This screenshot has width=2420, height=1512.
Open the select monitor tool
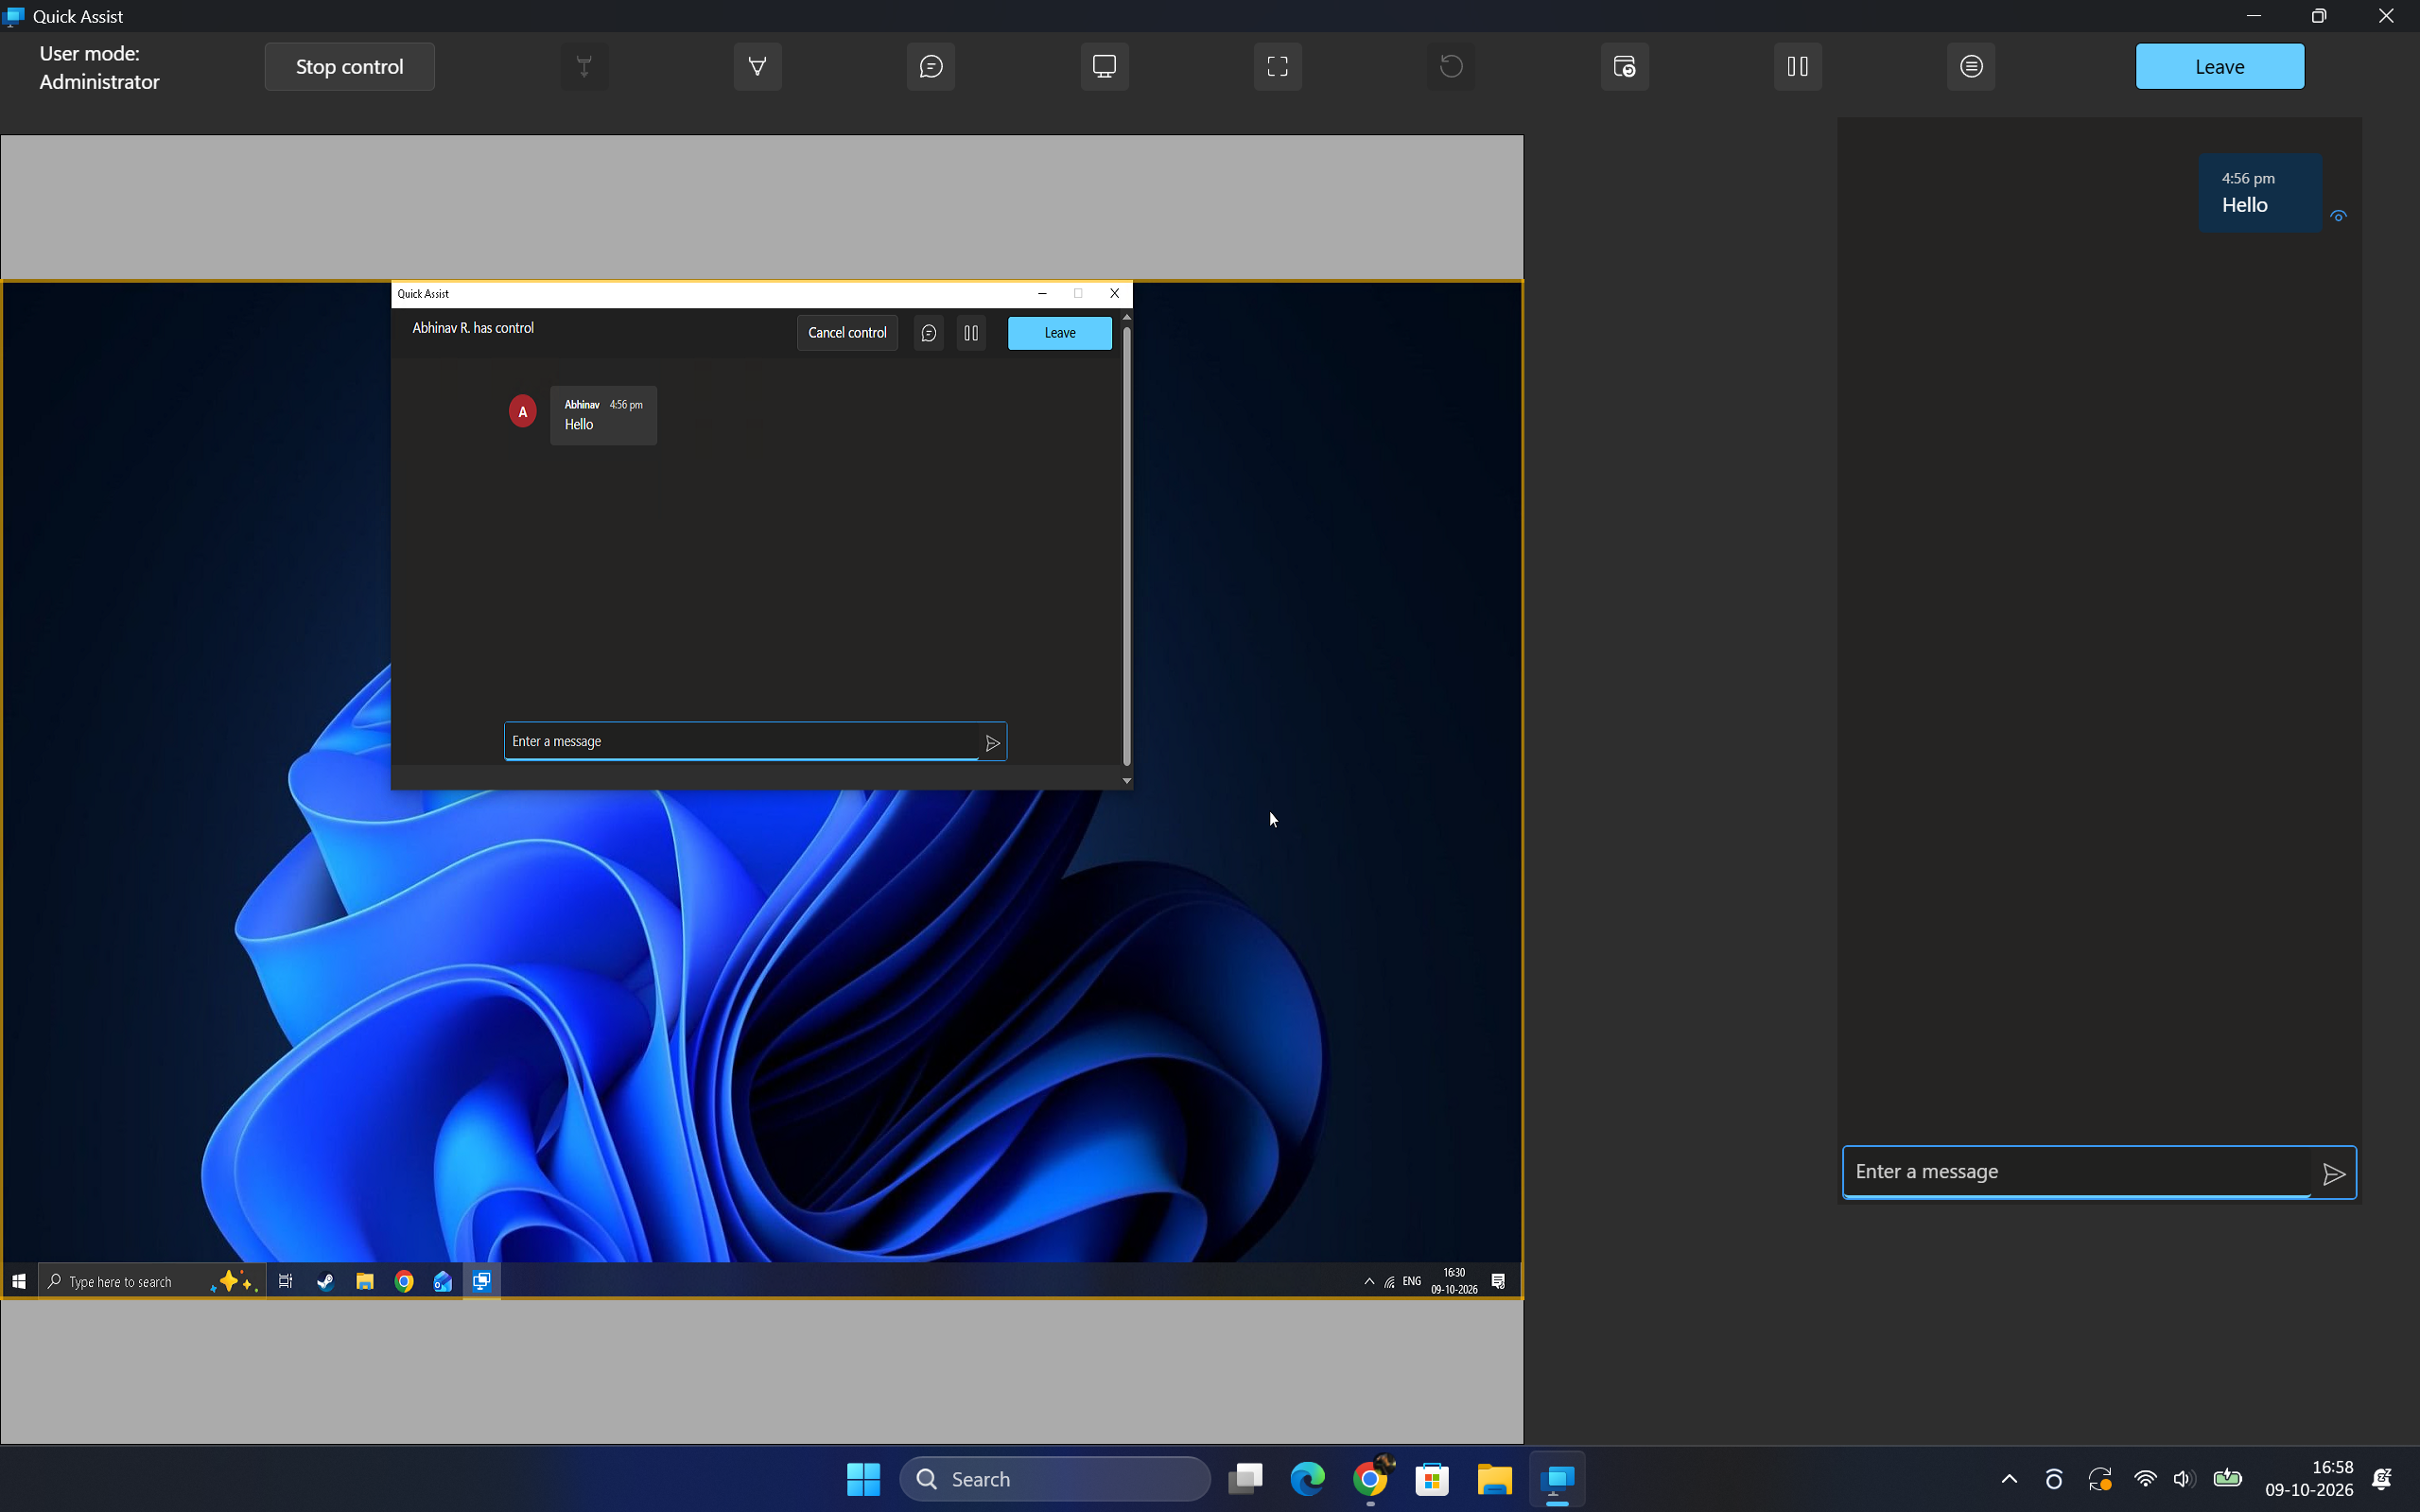(1105, 66)
